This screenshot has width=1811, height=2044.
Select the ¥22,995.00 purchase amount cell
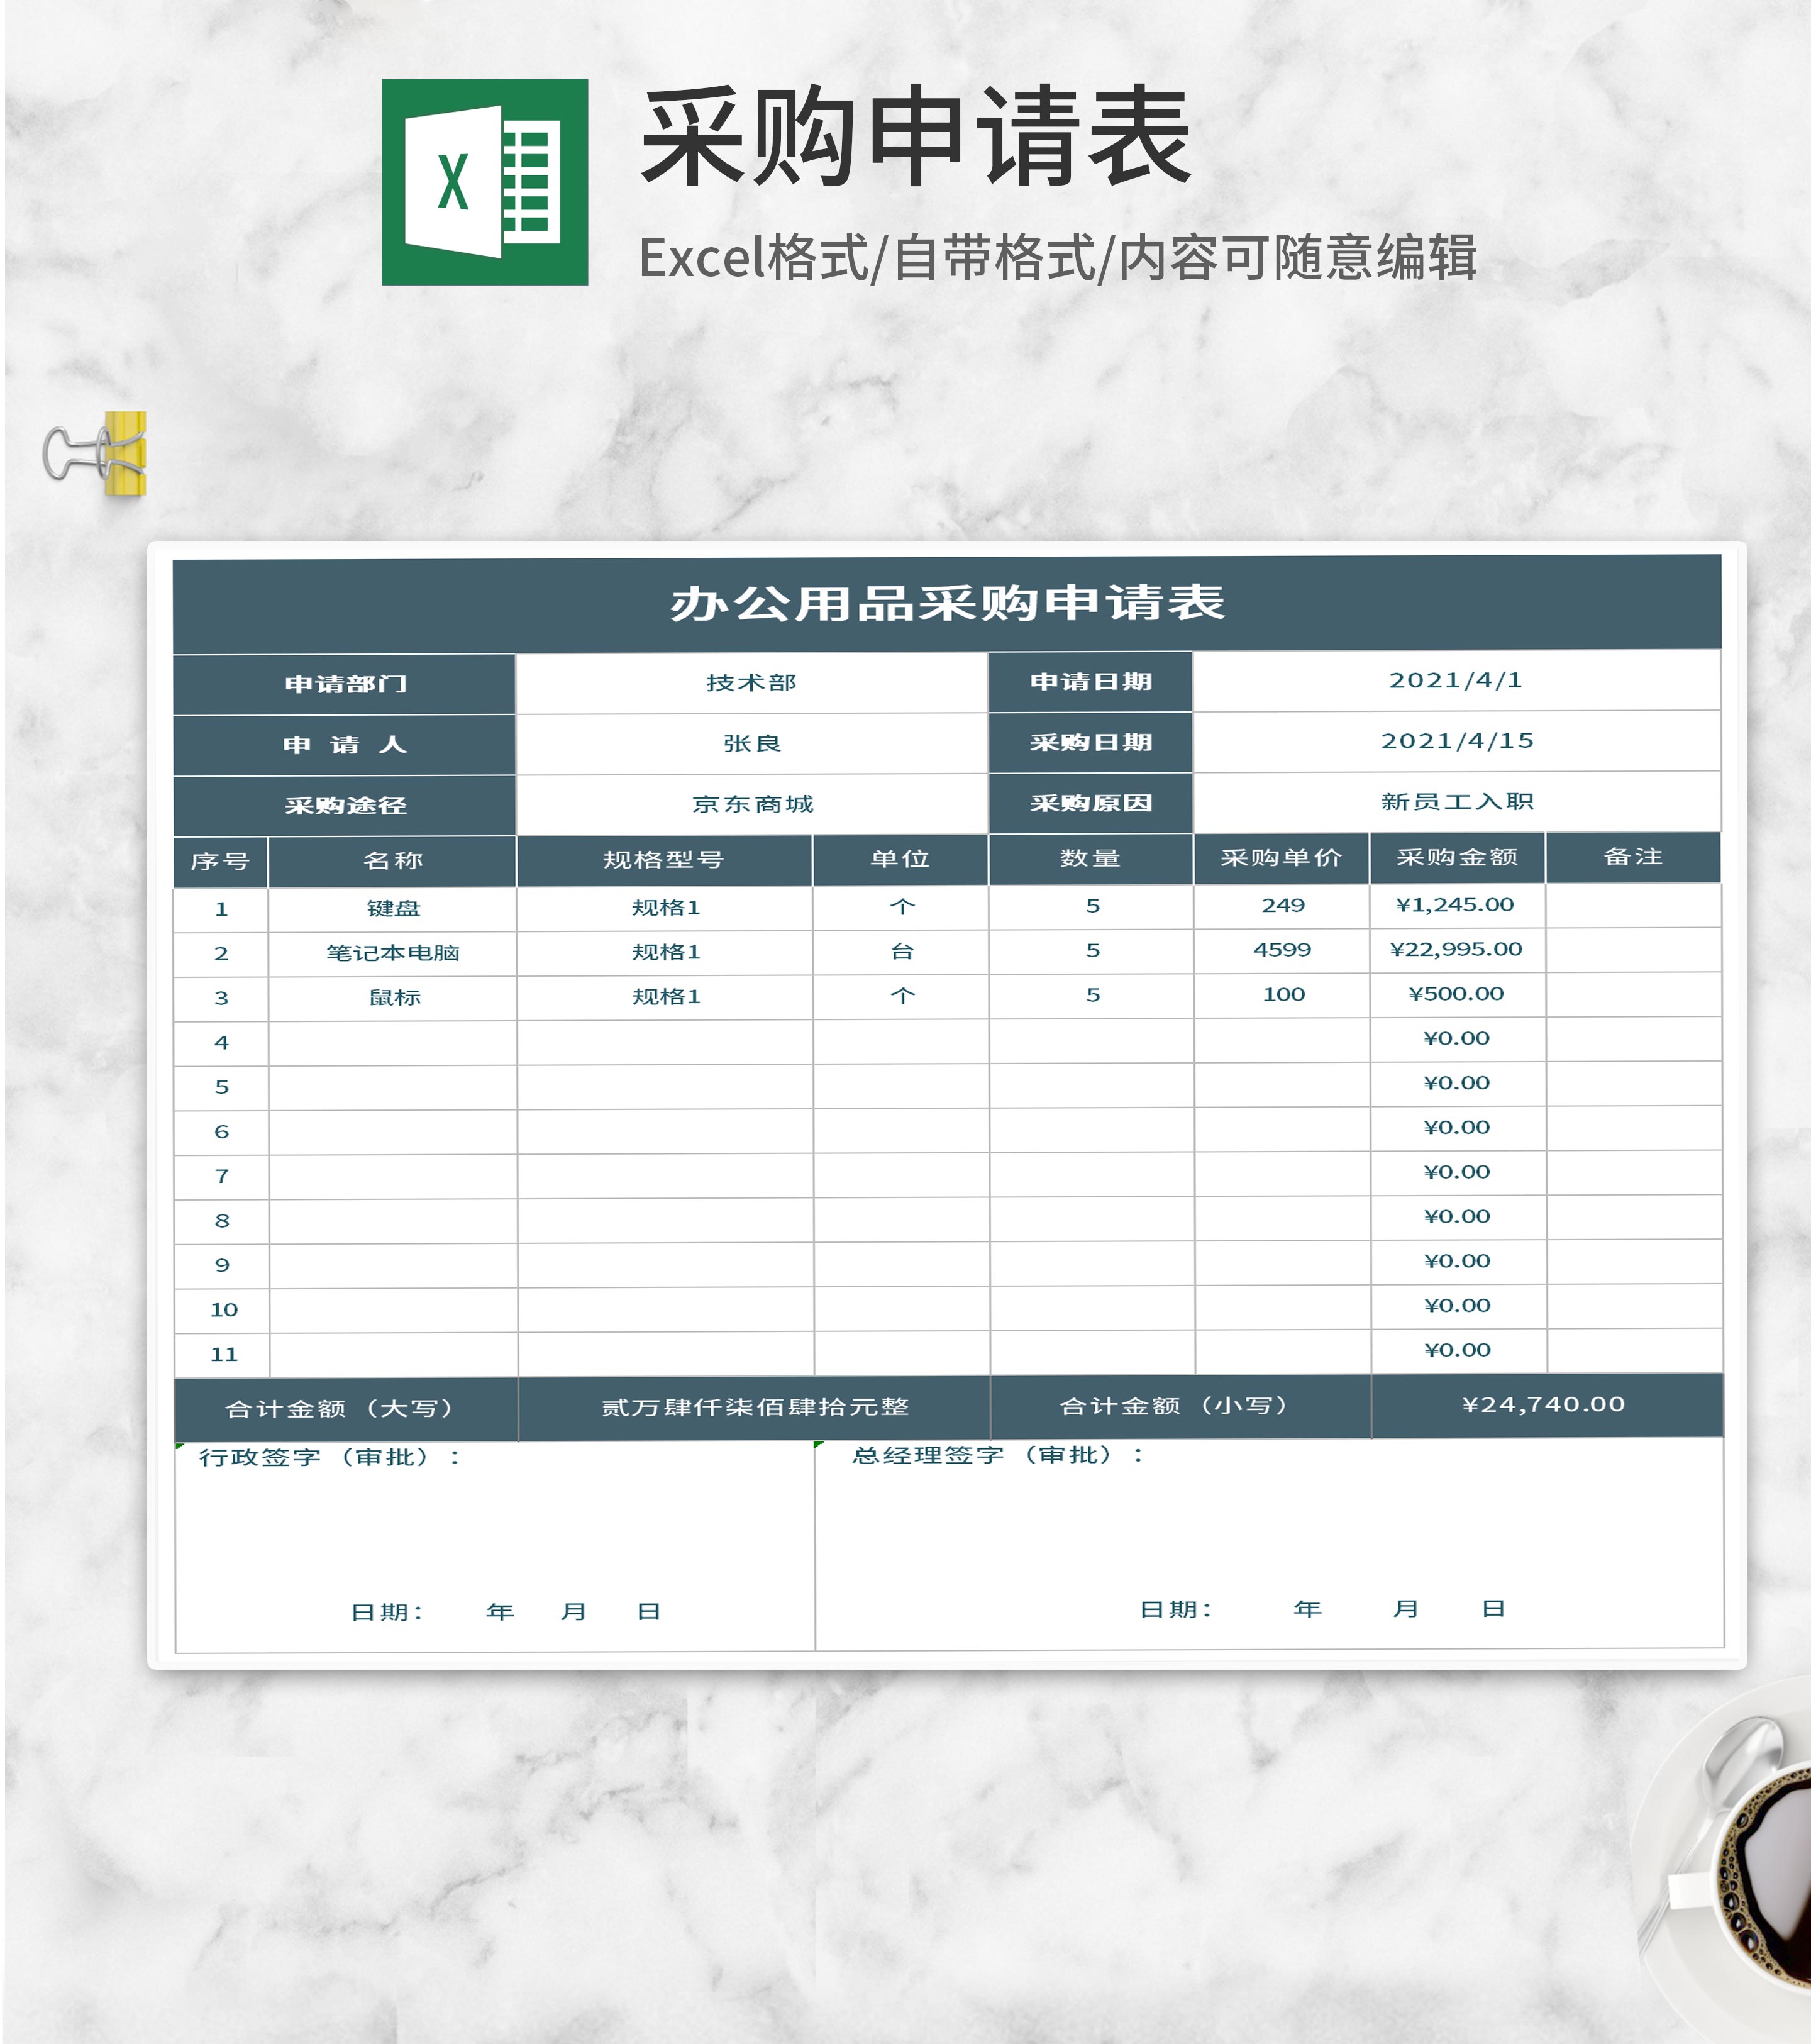[x=1452, y=952]
